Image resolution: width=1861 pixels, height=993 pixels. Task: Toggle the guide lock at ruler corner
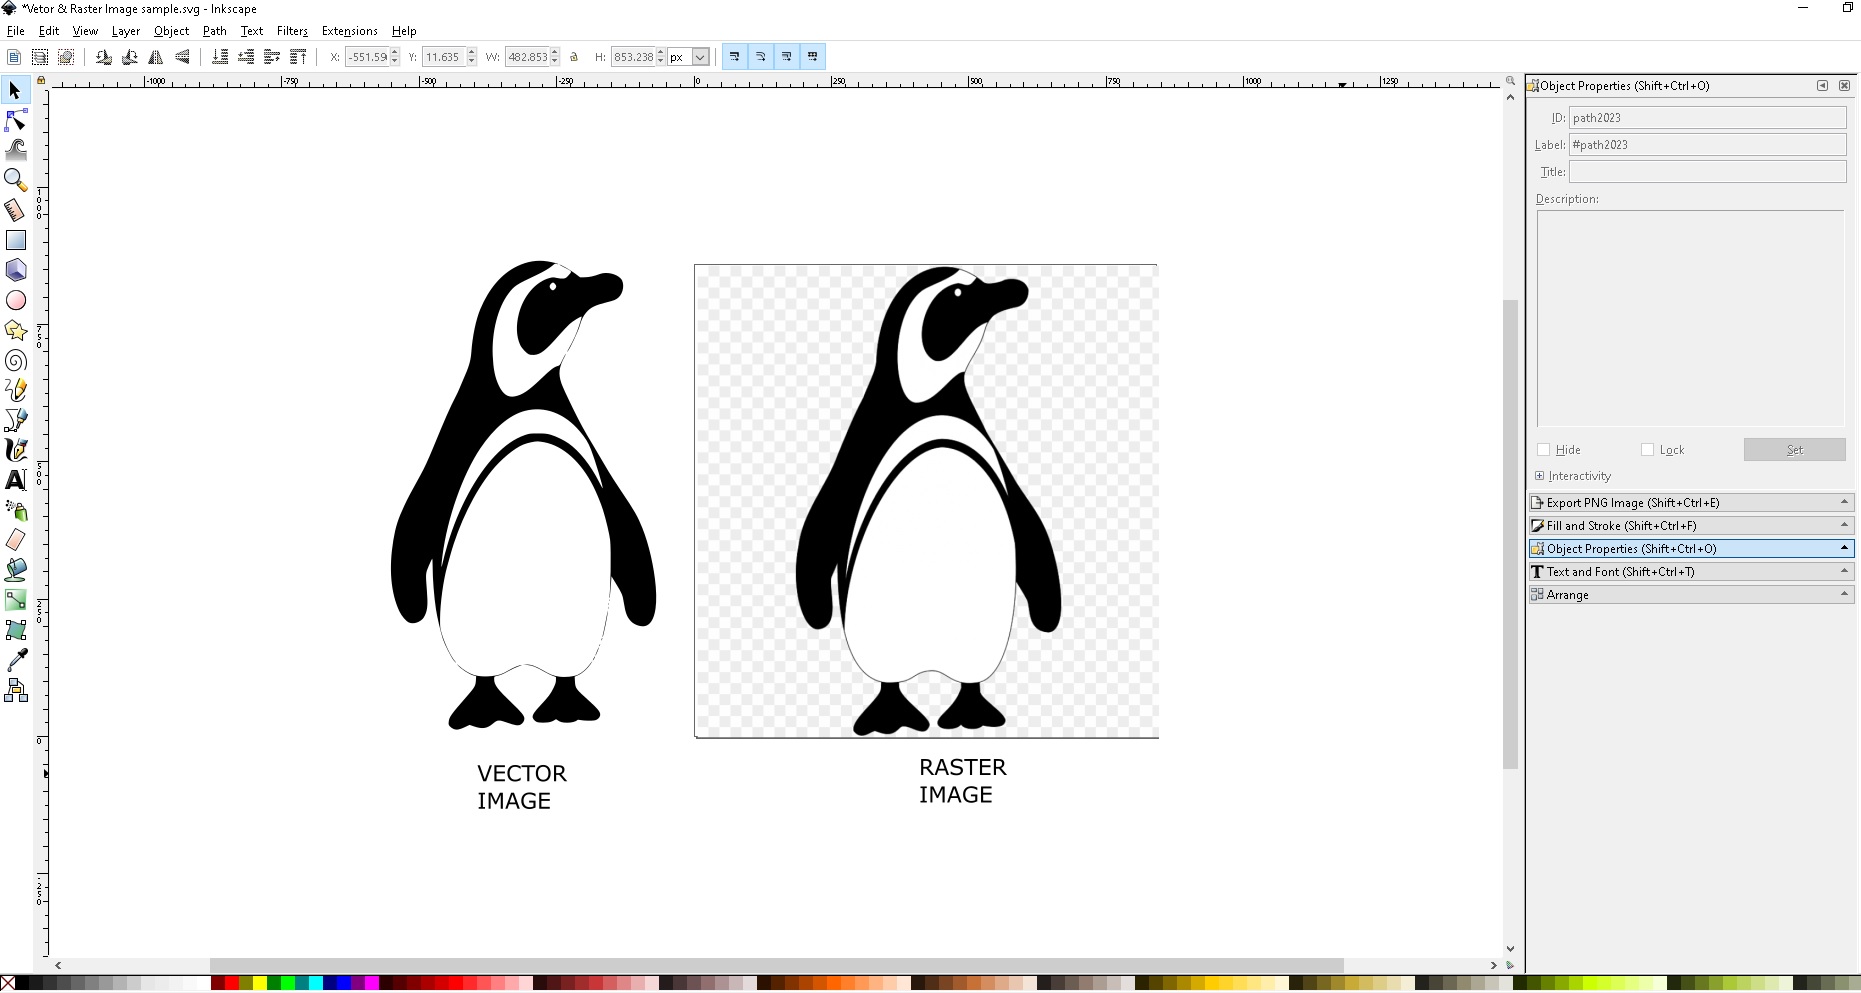40,80
